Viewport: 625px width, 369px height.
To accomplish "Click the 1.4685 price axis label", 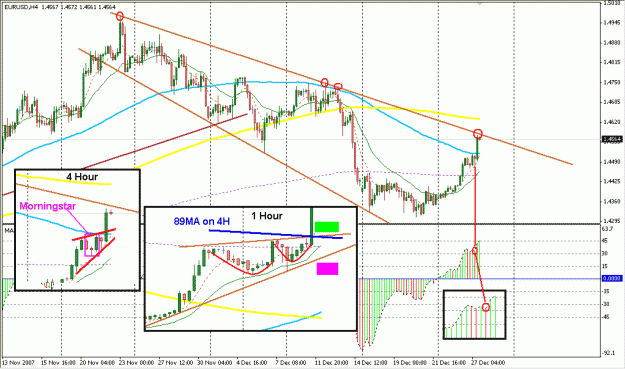I will [612, 102].
